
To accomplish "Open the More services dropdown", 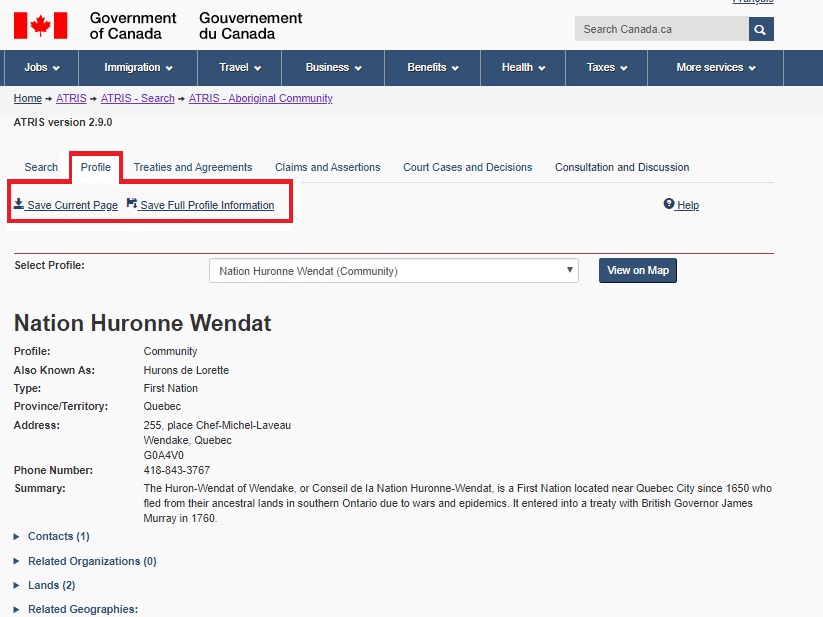I will click(715, 68).
